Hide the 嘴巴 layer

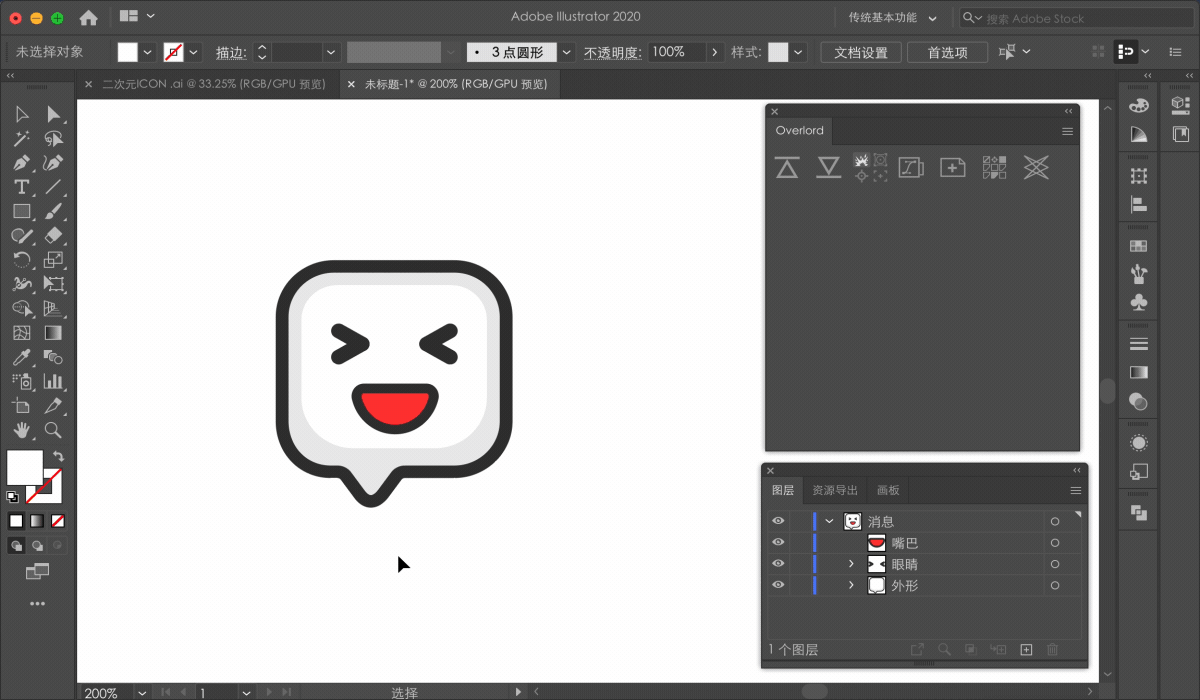[778, 542]
